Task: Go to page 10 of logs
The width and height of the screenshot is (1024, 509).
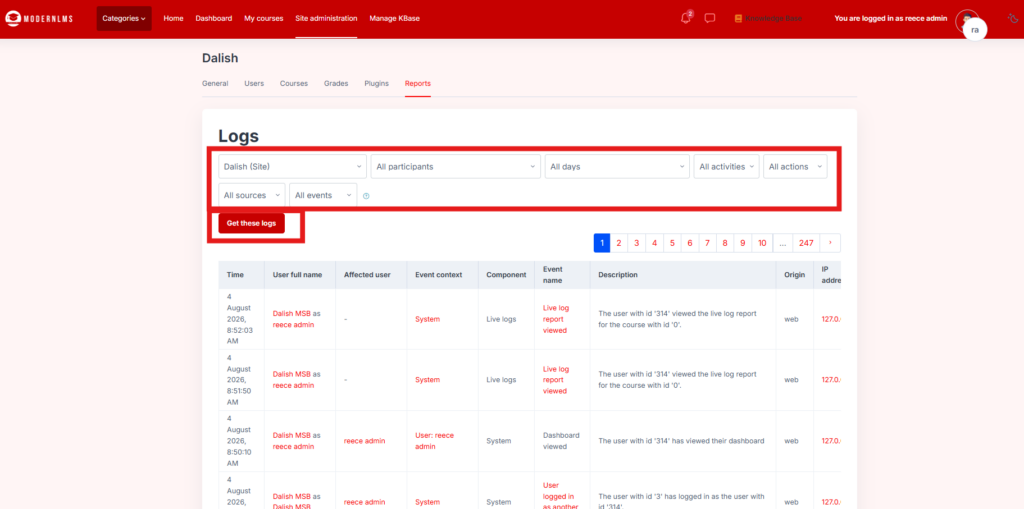Action: point(762,243)
